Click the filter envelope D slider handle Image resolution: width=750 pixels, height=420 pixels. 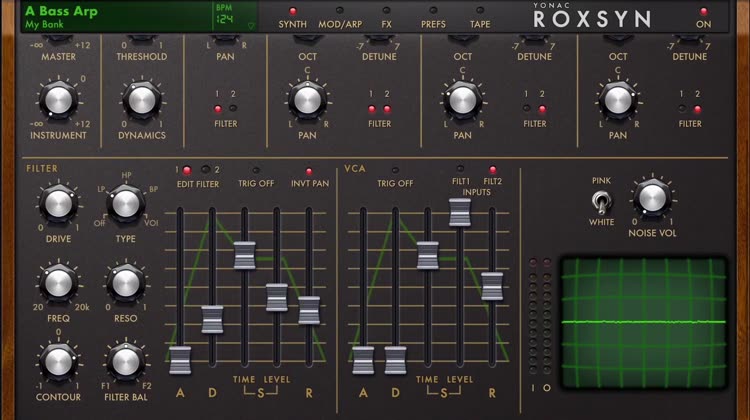tap(212, 320)
